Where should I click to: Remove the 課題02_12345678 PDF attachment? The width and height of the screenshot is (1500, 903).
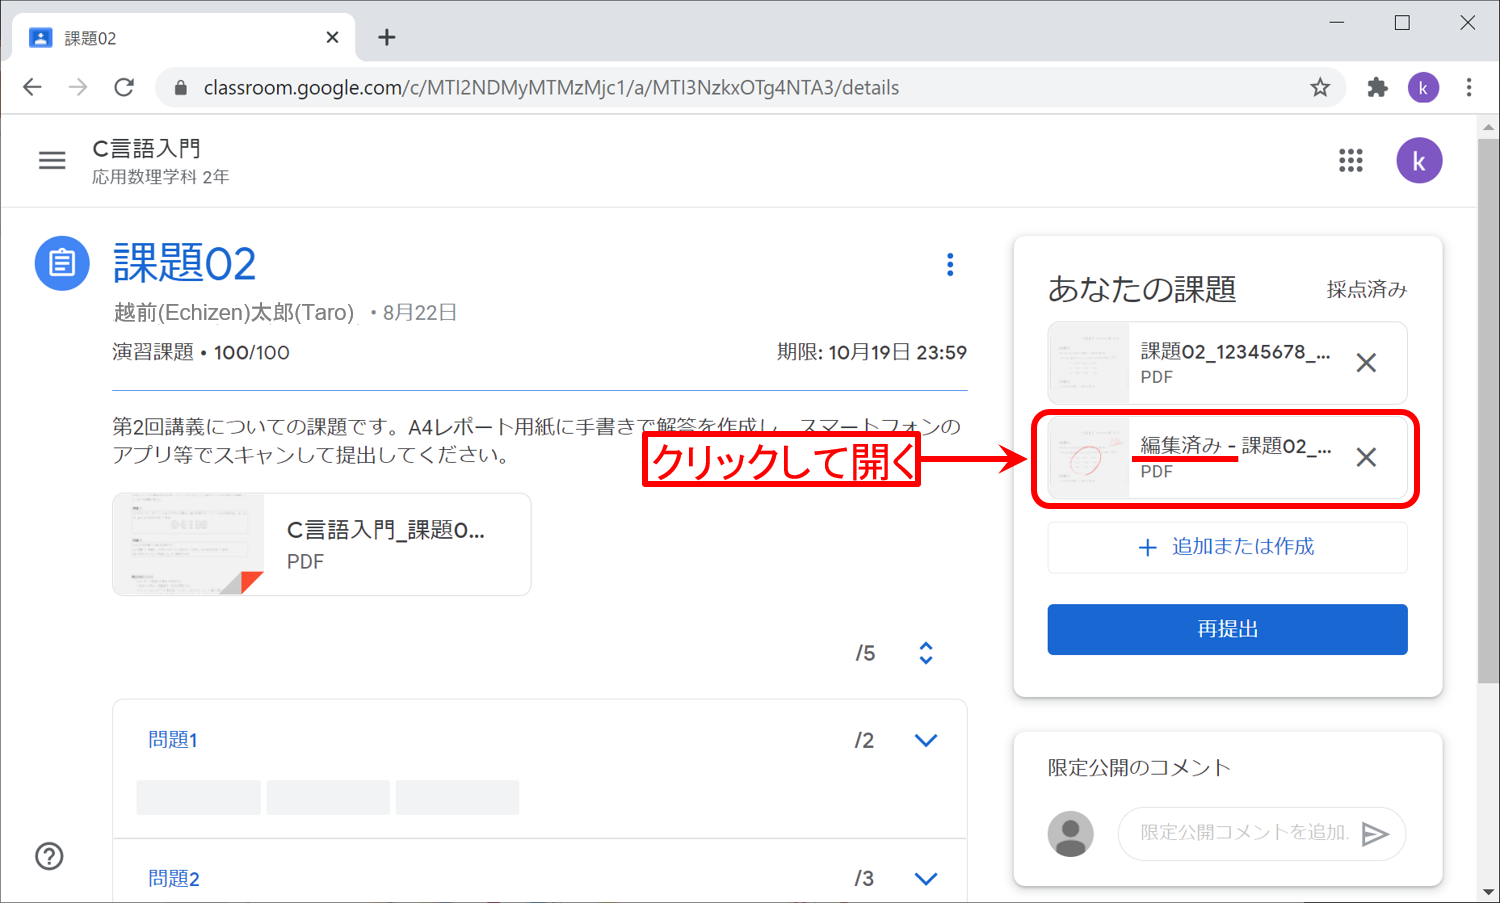(x=1365, y=363)
